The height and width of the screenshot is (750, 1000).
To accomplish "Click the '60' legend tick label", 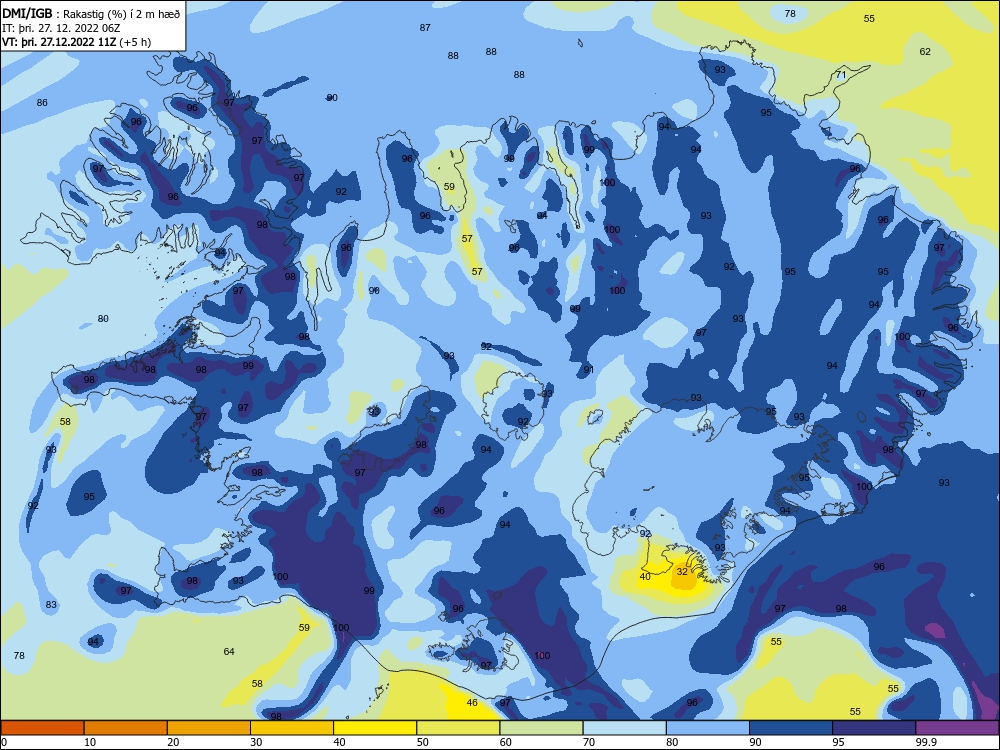I will pos(506,742).
